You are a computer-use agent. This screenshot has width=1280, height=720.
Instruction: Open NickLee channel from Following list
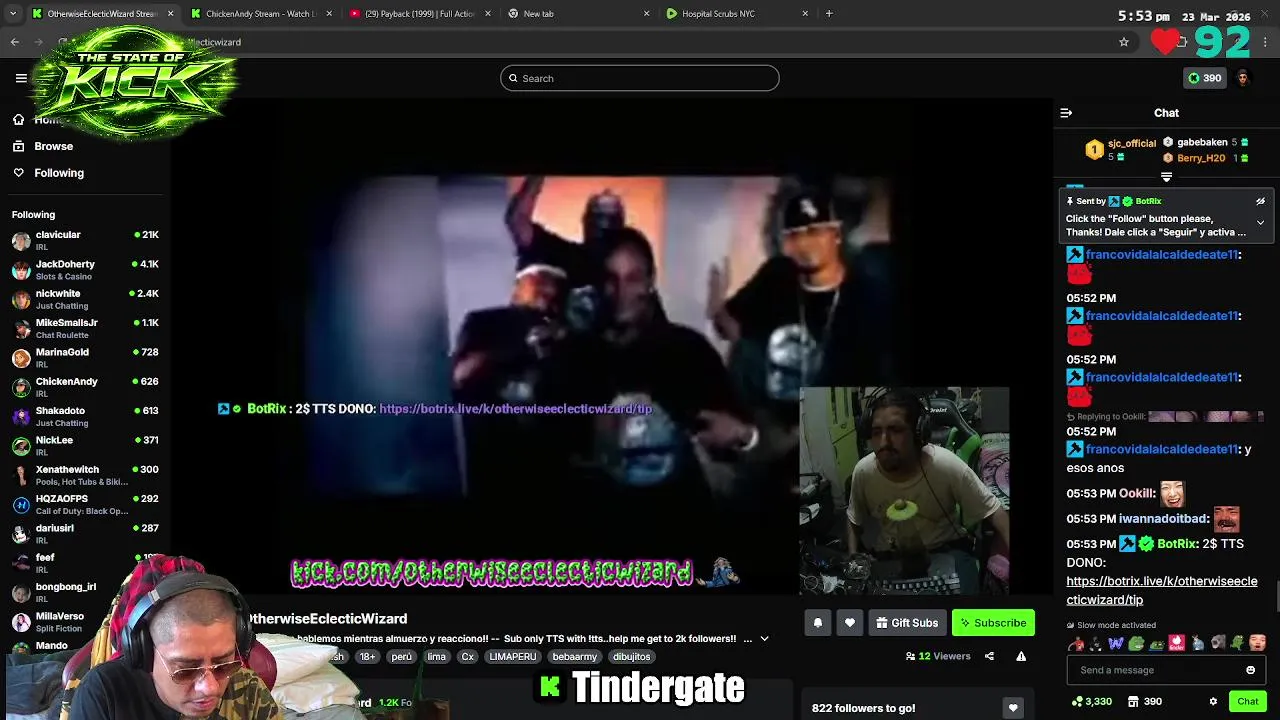click(x=85, y=446)
